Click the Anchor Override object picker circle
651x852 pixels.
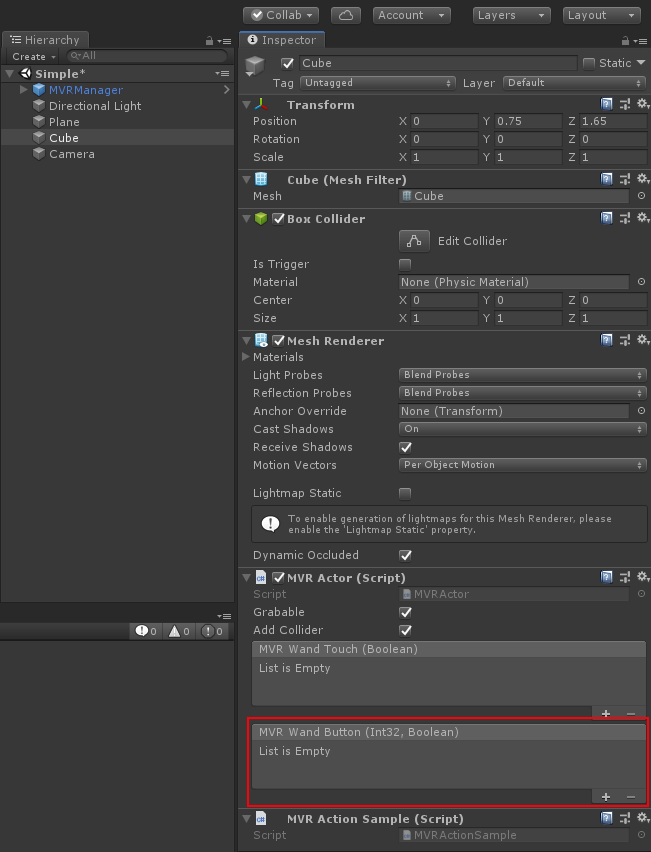click(x=641, y=411)
